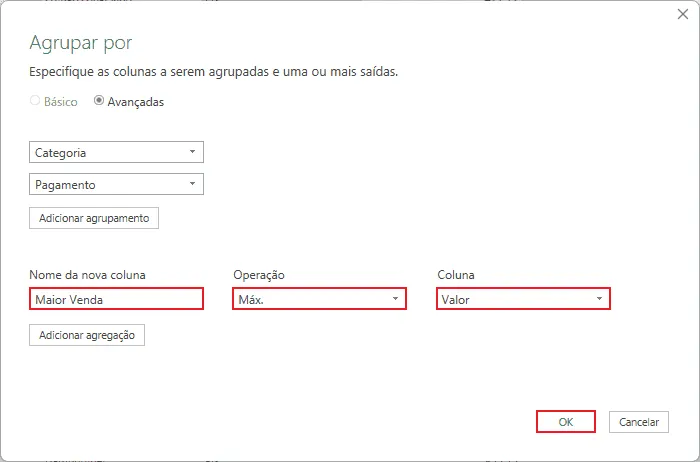Click the Nome da nova coluna label
The width and height of the screenshot is (700, 462).
pos(88,275)
